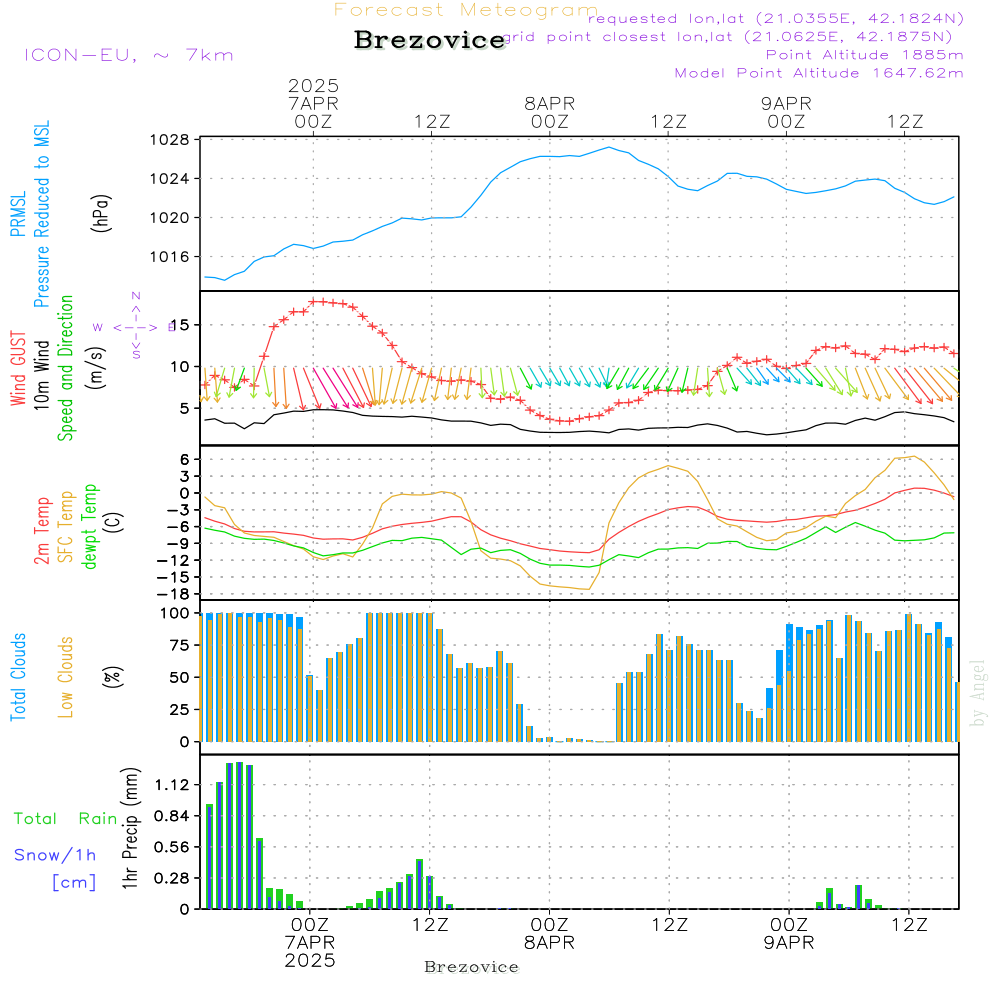Click the 50 cloud percentage axis value

click(180, 677)
